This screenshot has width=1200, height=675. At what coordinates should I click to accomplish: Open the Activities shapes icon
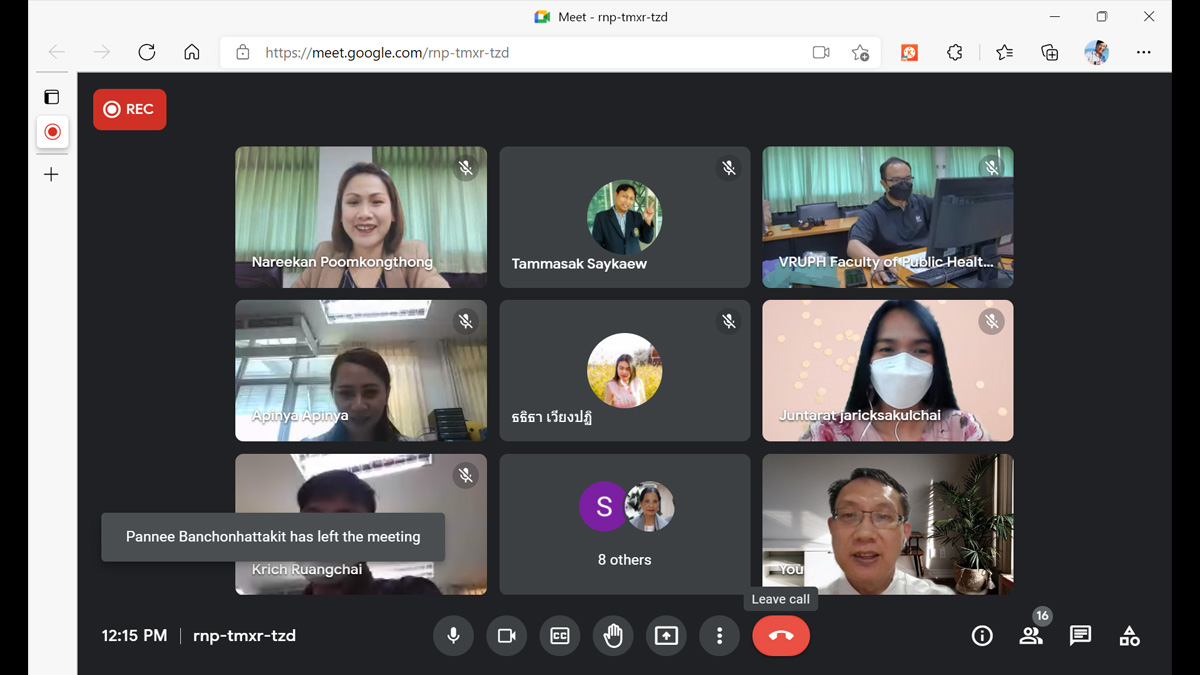1129,636
